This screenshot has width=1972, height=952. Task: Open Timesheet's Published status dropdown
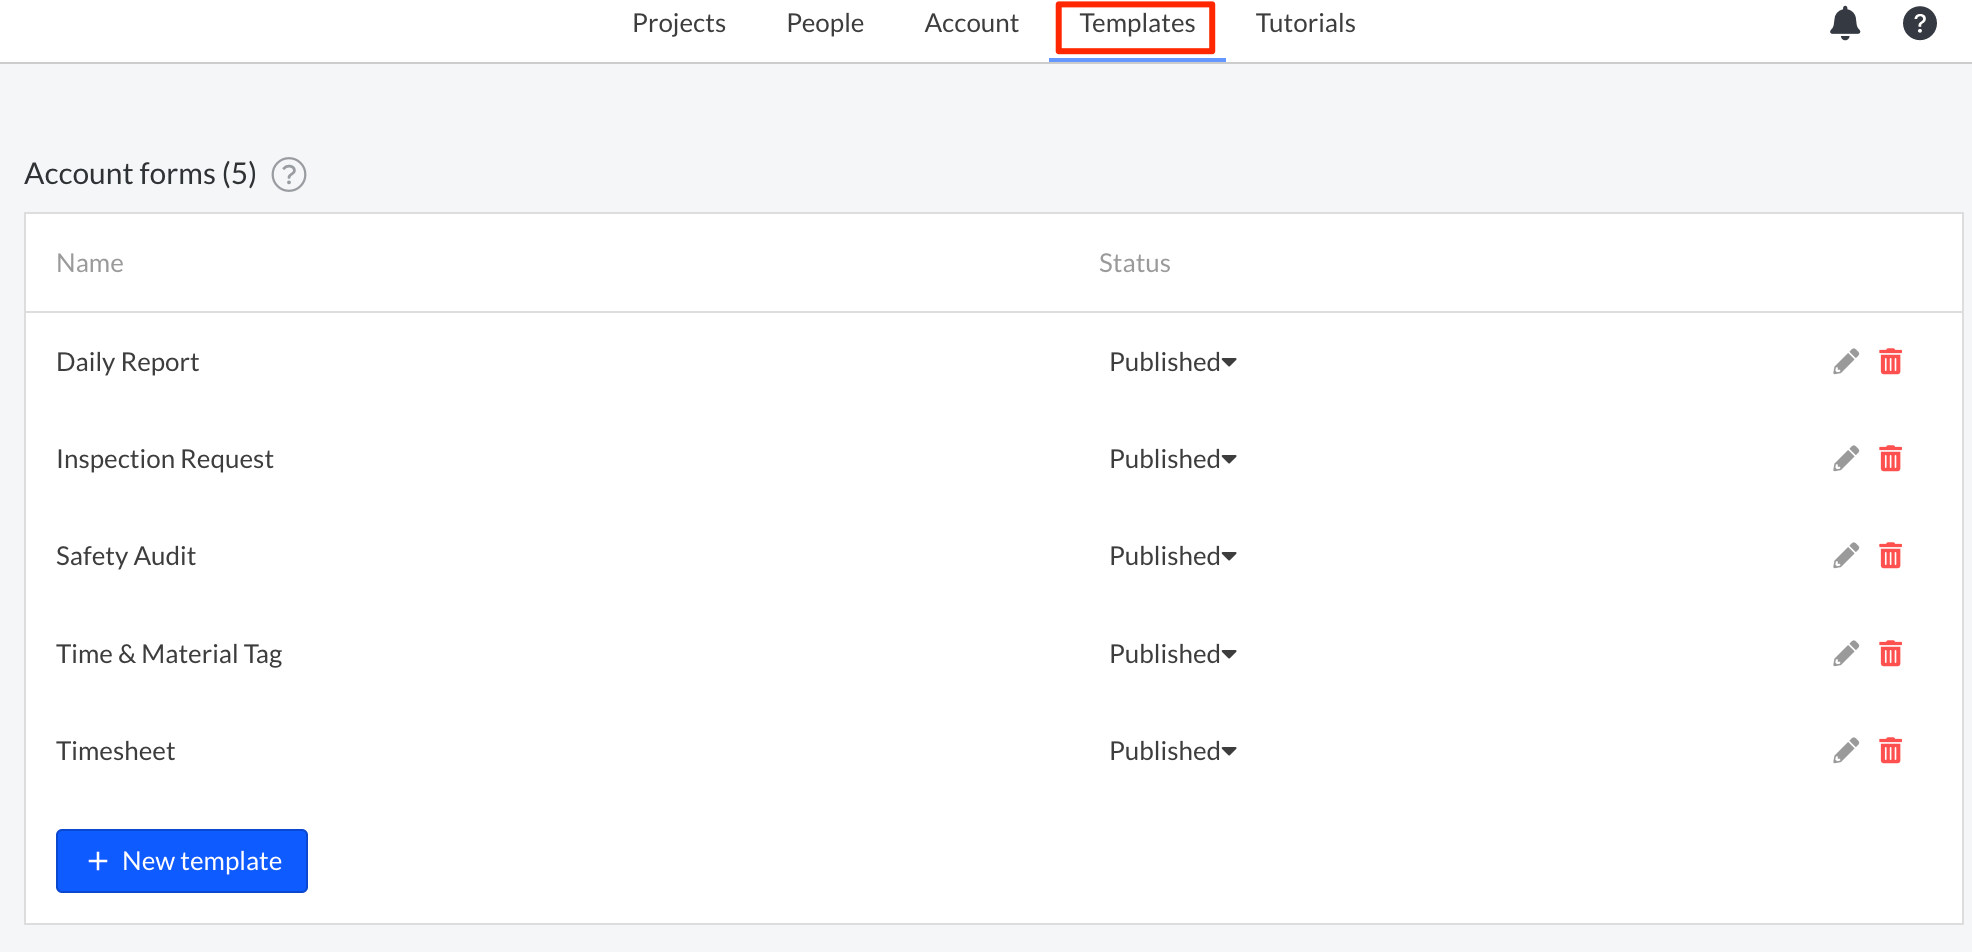click(x=1172, y=750)
